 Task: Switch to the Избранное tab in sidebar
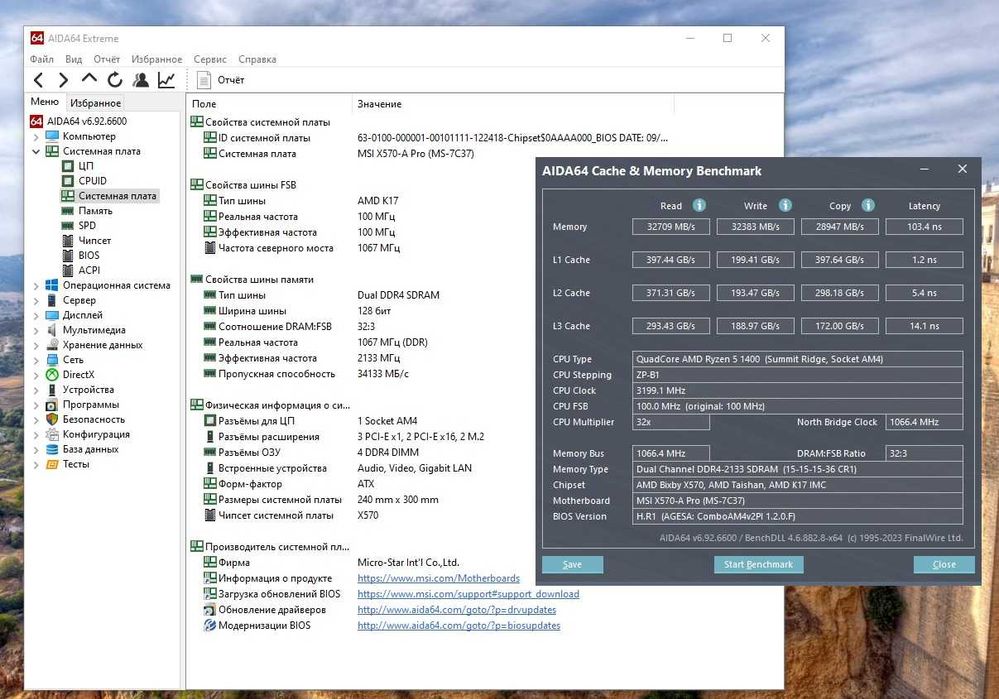pos(96,103)
